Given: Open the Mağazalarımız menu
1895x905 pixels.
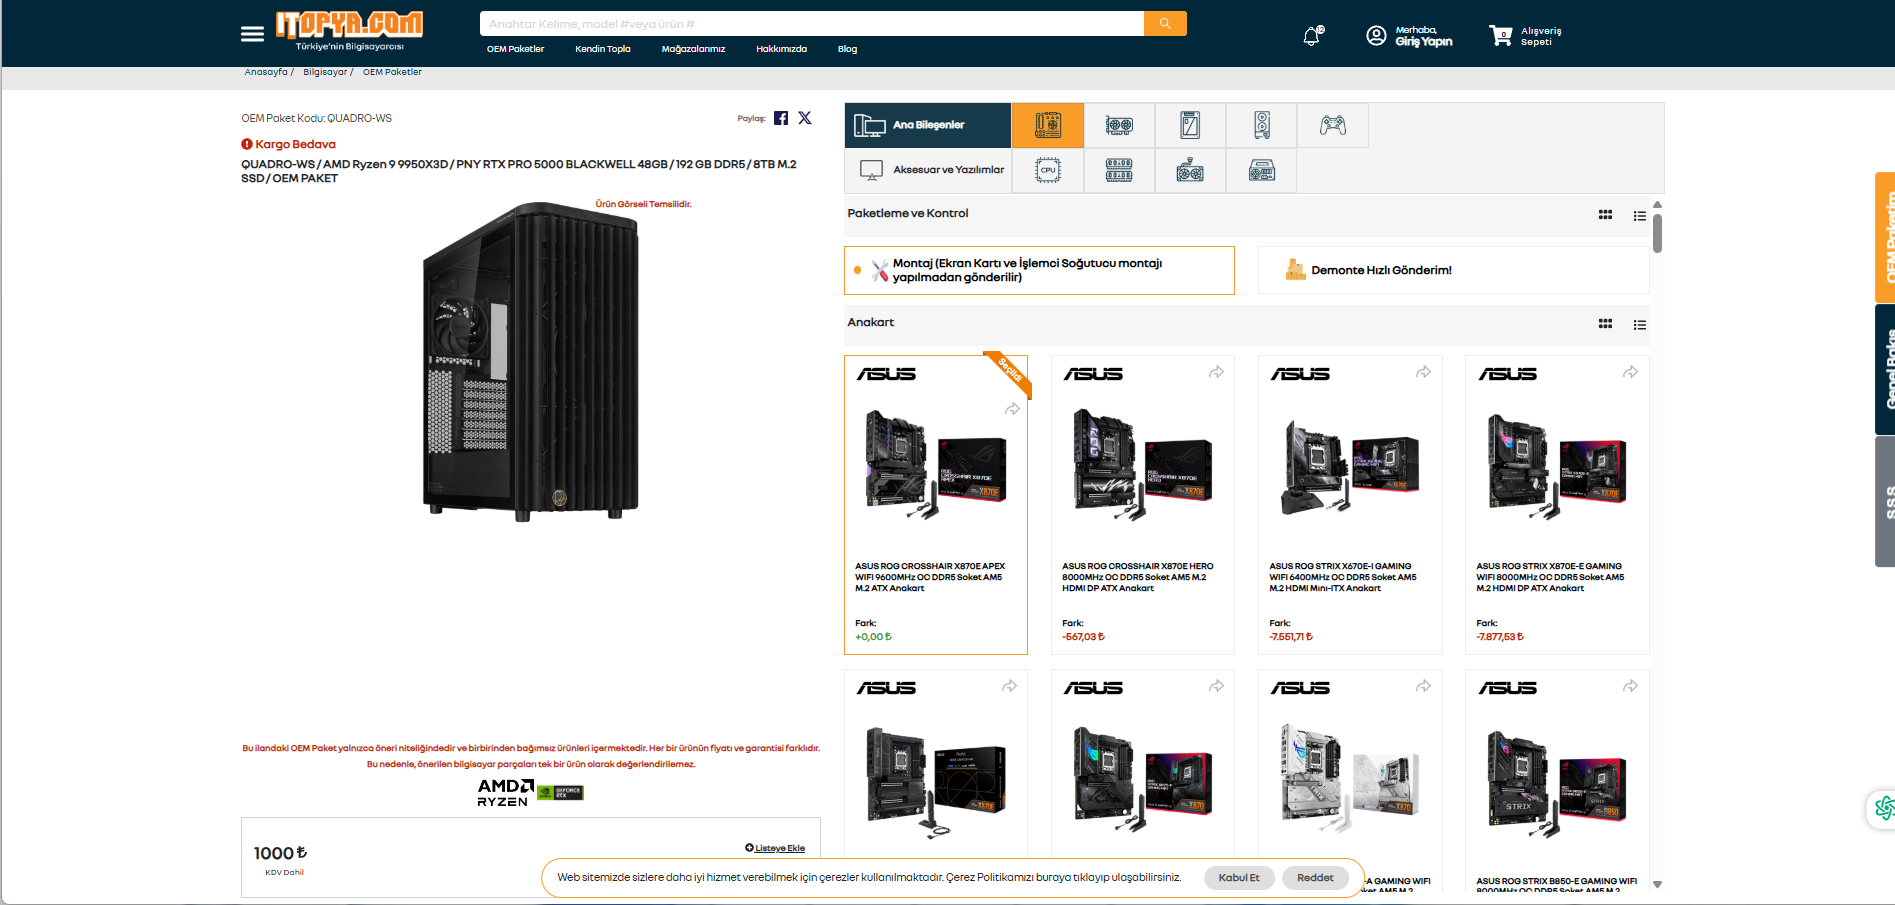Looking at the screenshot, I should [x=693, y=49].
